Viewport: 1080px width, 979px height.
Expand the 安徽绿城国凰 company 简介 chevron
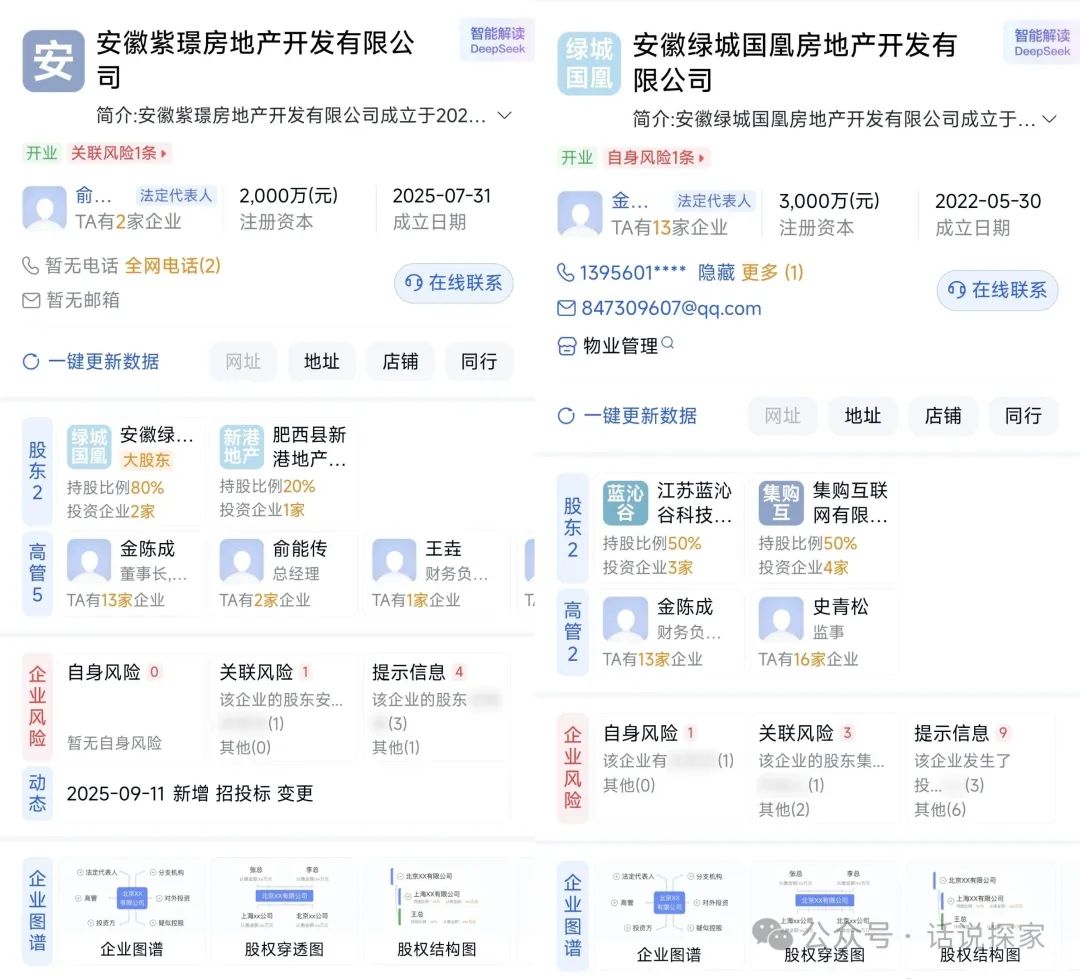pyautogui.click(x=1050, y=119)
